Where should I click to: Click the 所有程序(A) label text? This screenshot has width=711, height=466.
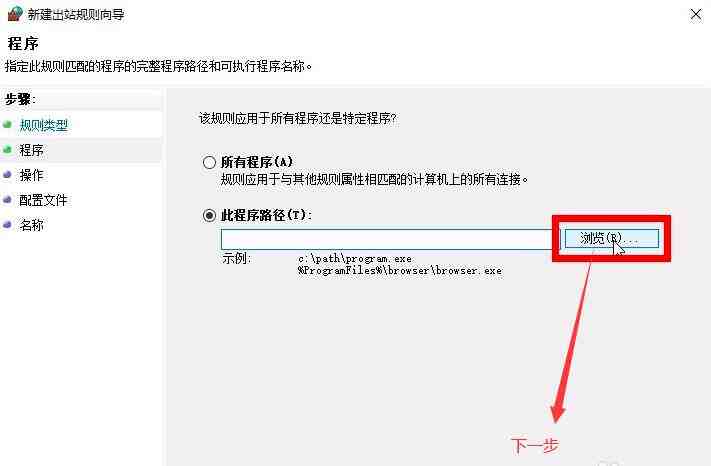click(257, 162)
